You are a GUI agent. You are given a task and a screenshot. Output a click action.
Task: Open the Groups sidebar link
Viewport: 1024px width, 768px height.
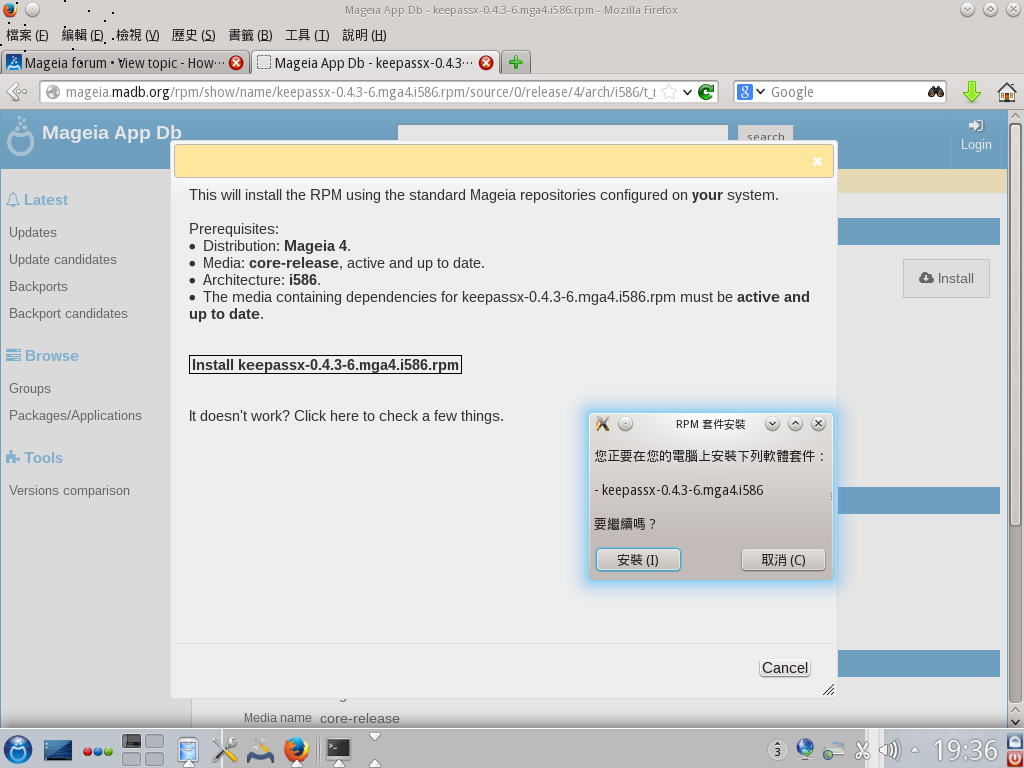(x=29, y=389)
